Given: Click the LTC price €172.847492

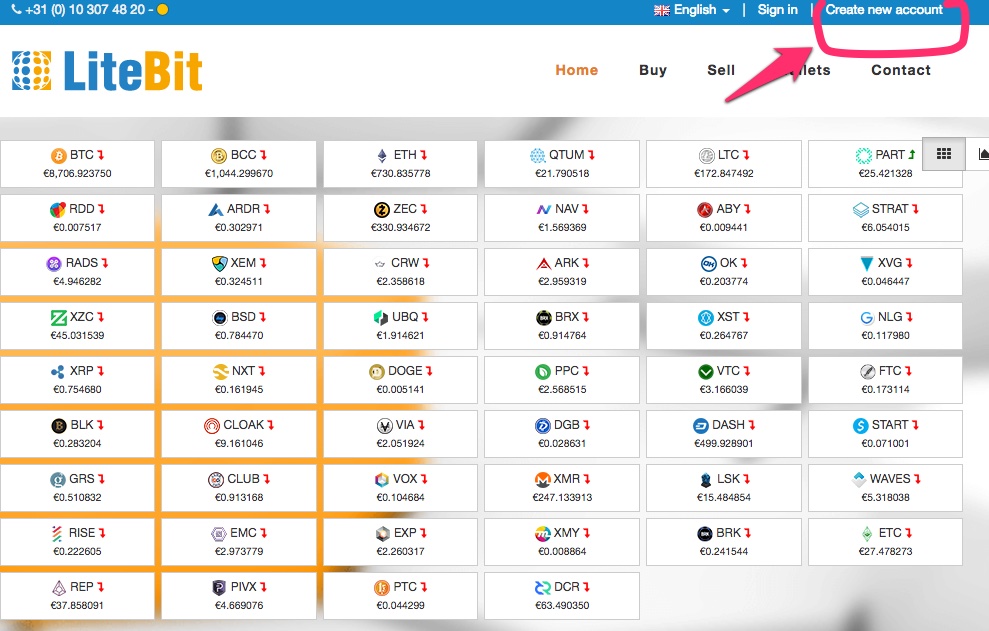Looking at the screenshot, I should point(723,174).
